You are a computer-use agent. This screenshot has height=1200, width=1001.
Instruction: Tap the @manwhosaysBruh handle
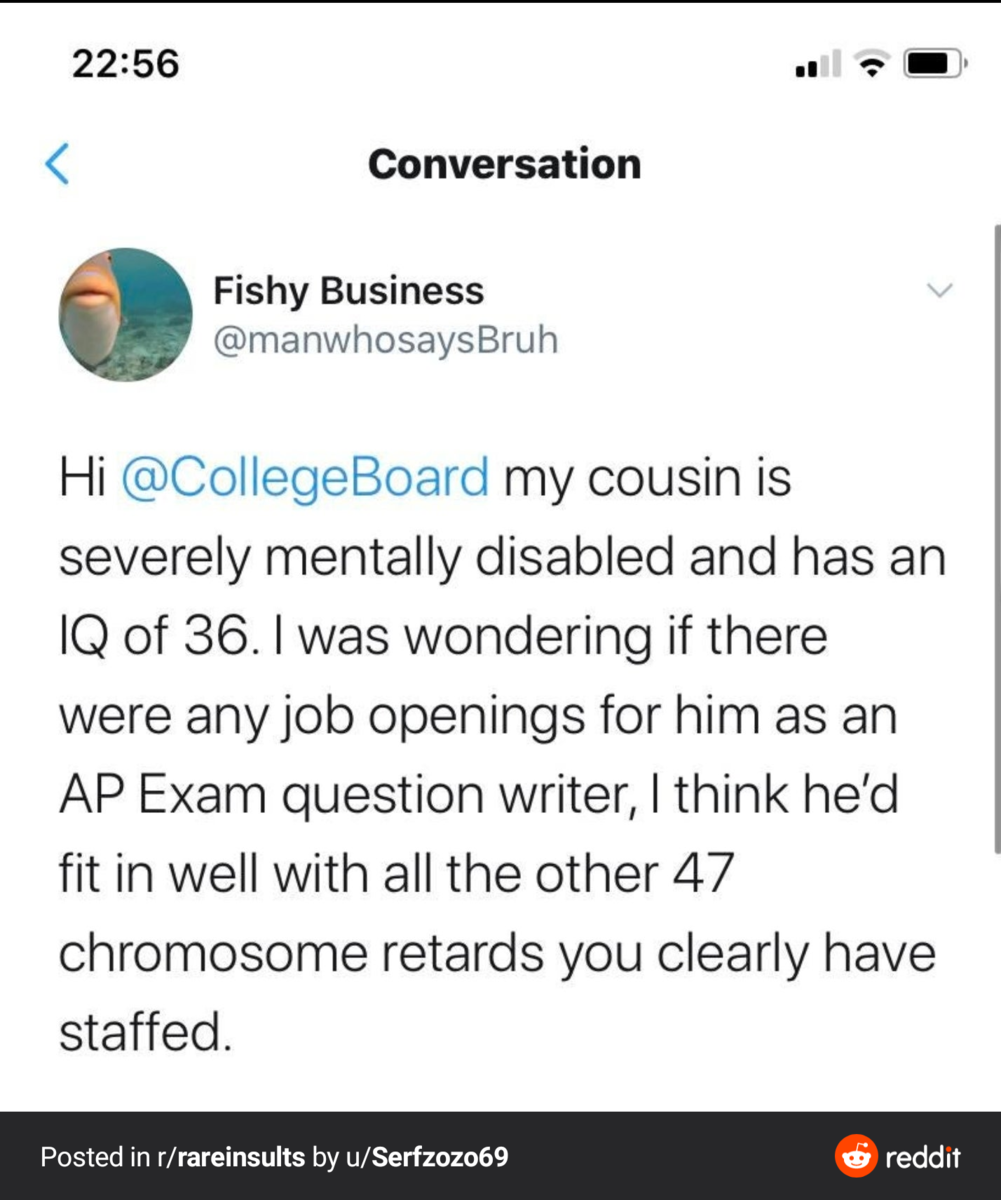[x=385, y=340]
